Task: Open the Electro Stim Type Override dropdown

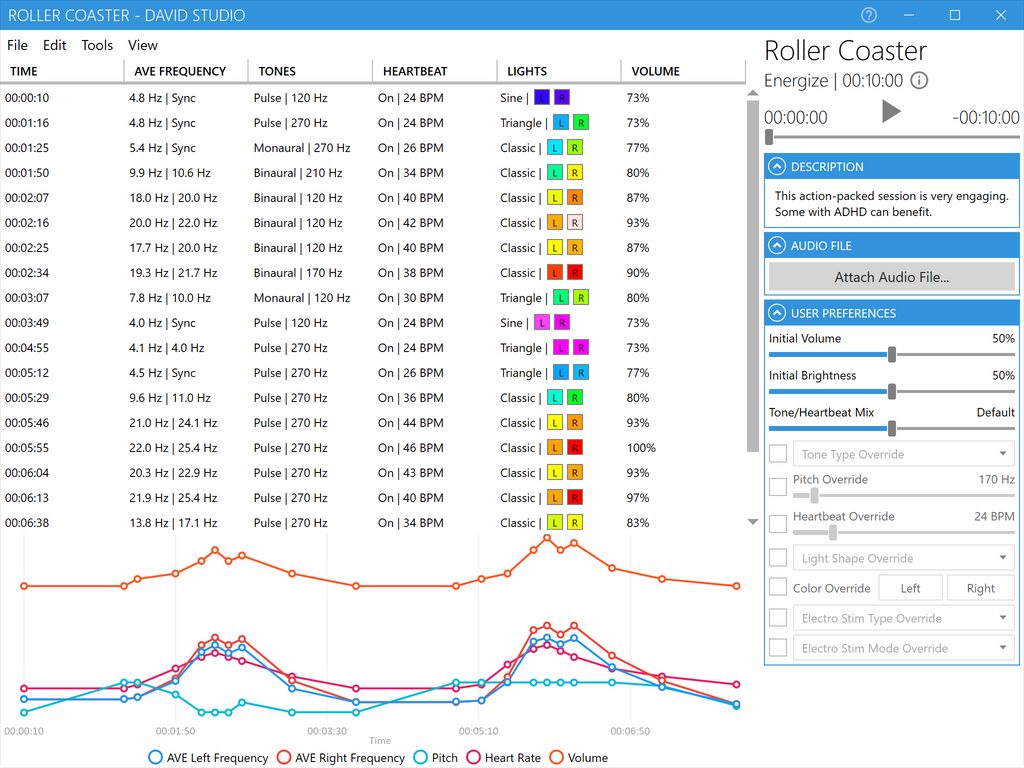Action: pos(903,618)
